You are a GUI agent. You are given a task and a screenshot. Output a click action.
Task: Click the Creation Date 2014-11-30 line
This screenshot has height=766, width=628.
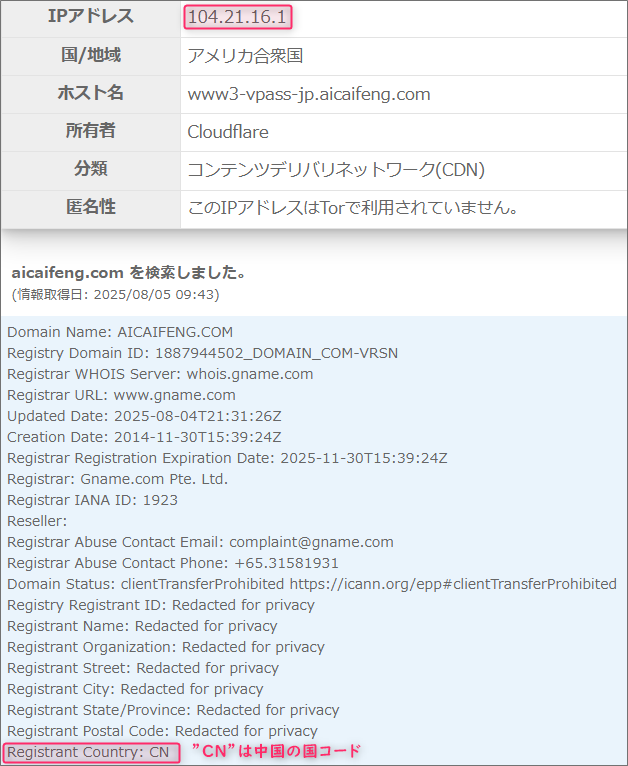[x=144, y=437]
